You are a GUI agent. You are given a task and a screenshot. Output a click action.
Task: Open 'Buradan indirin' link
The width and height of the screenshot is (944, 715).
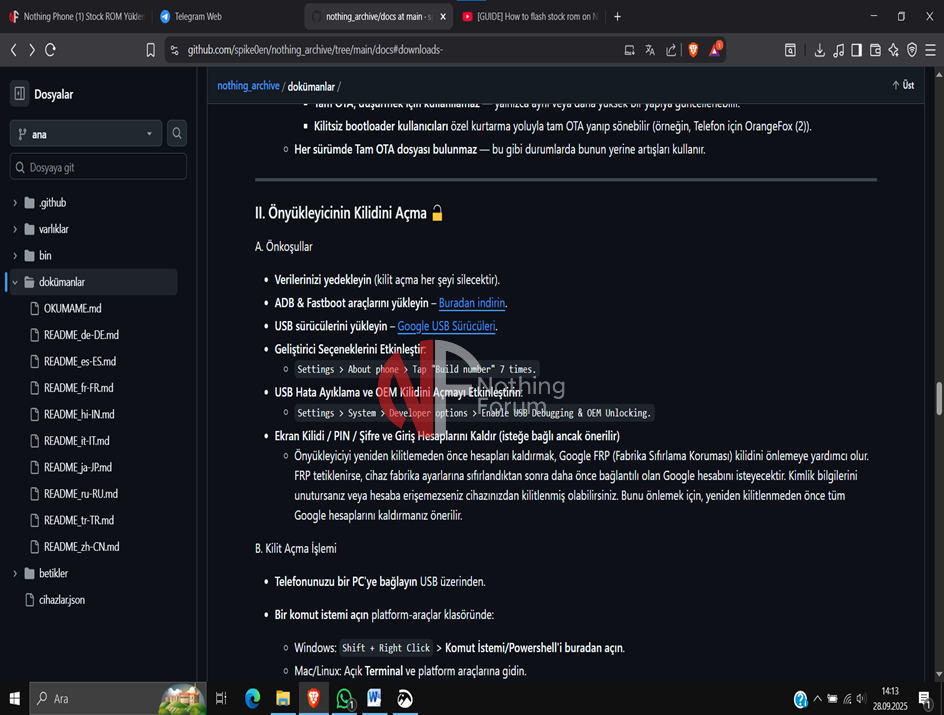click(x=472, y=303)
